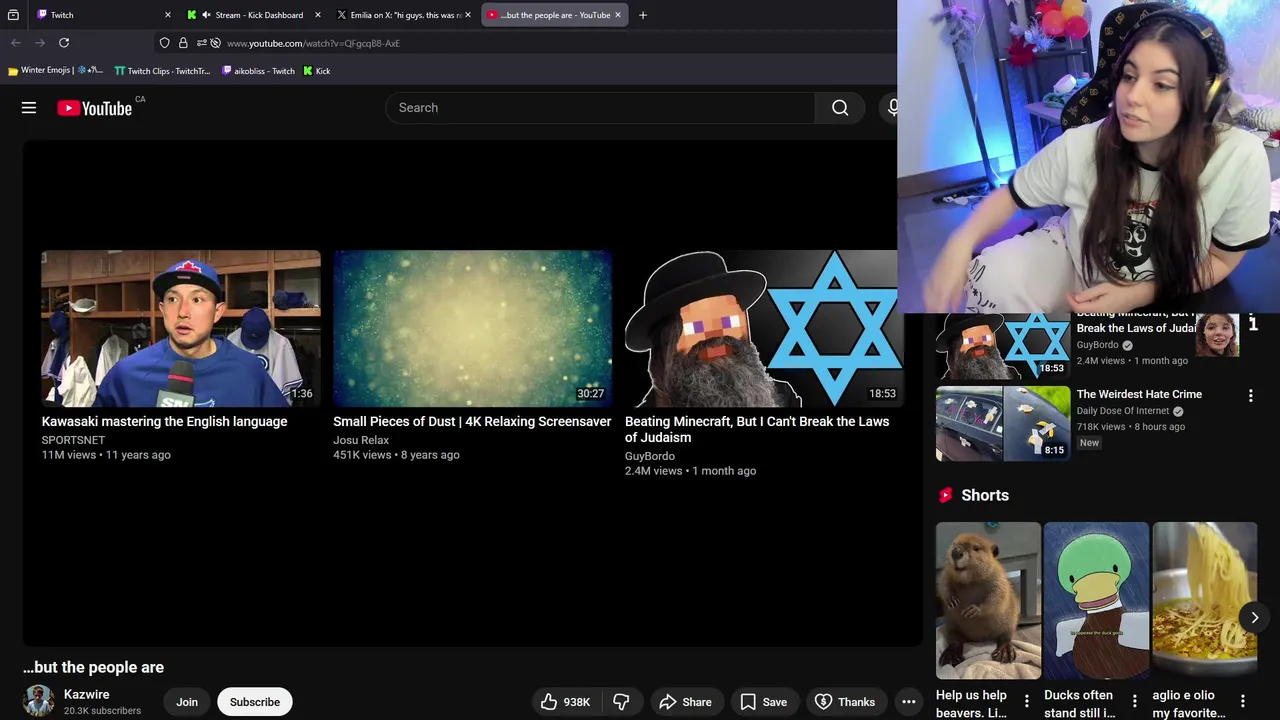Open Kick bookmark
1280x720 pixels.
(317, 71)
